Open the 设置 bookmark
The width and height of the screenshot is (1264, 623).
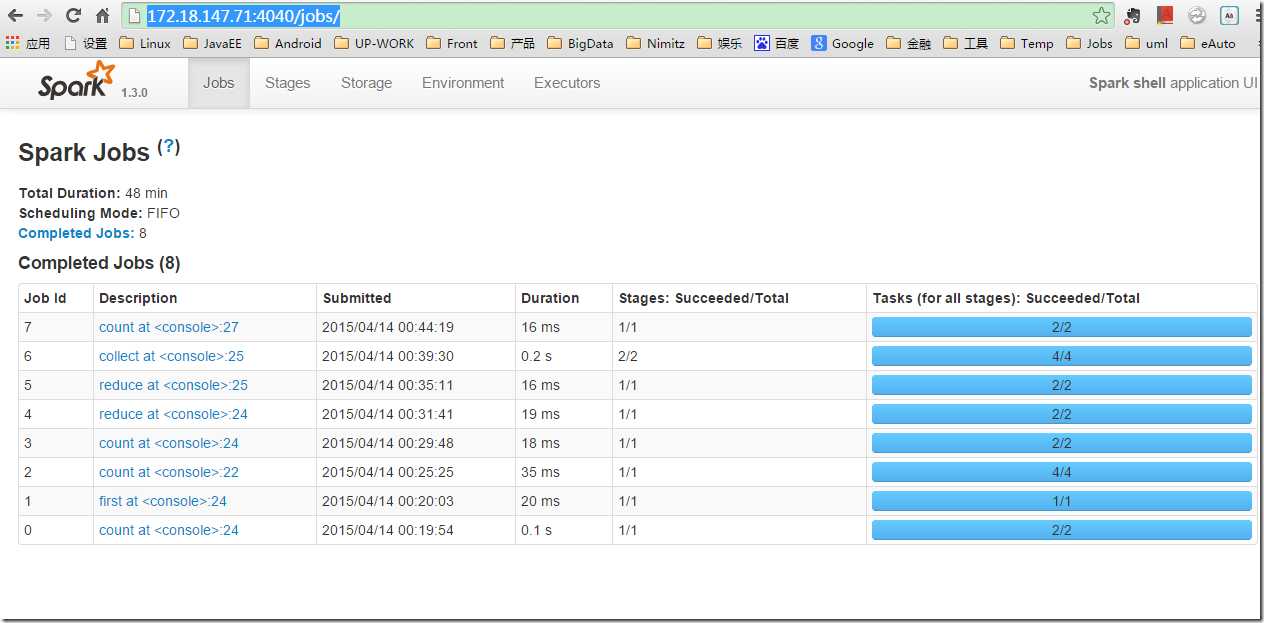[85, 43]
